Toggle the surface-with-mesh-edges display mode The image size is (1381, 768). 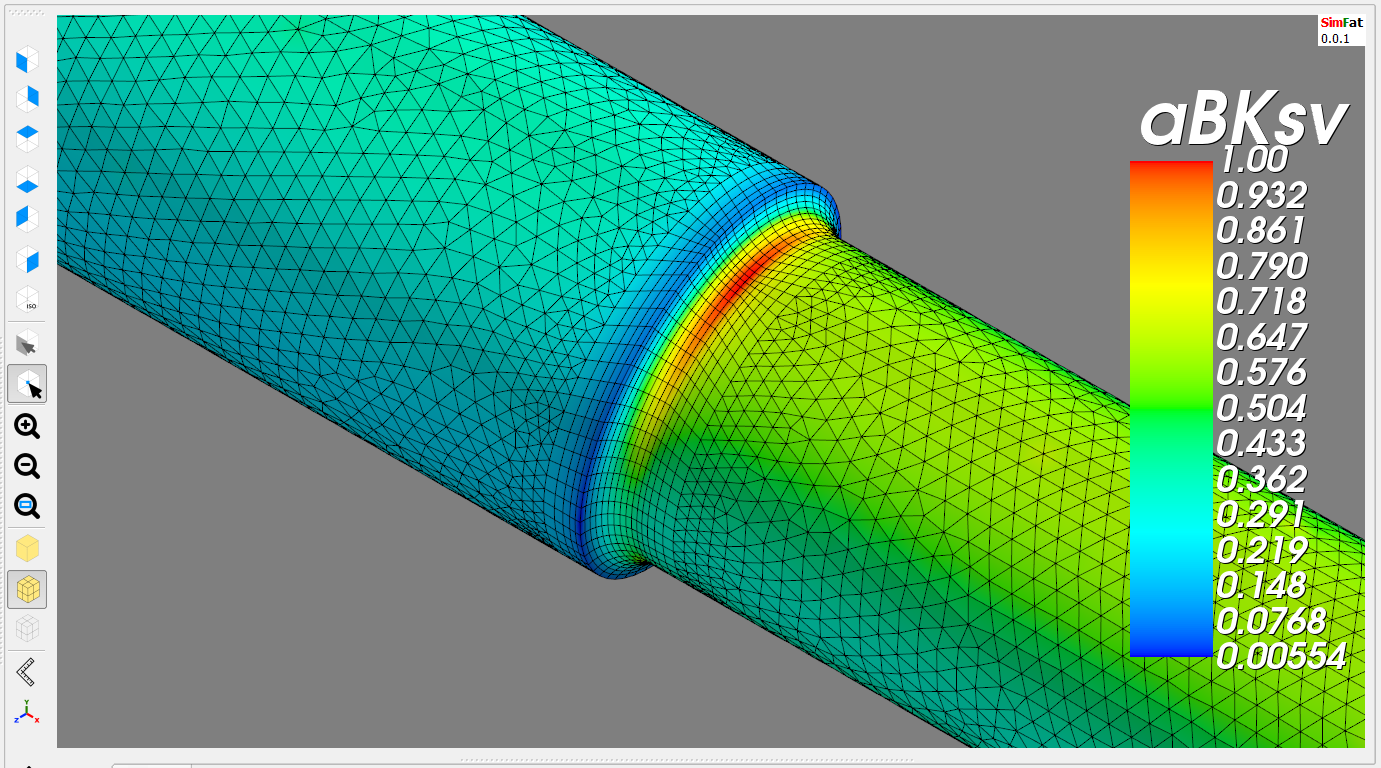[27, 589]
